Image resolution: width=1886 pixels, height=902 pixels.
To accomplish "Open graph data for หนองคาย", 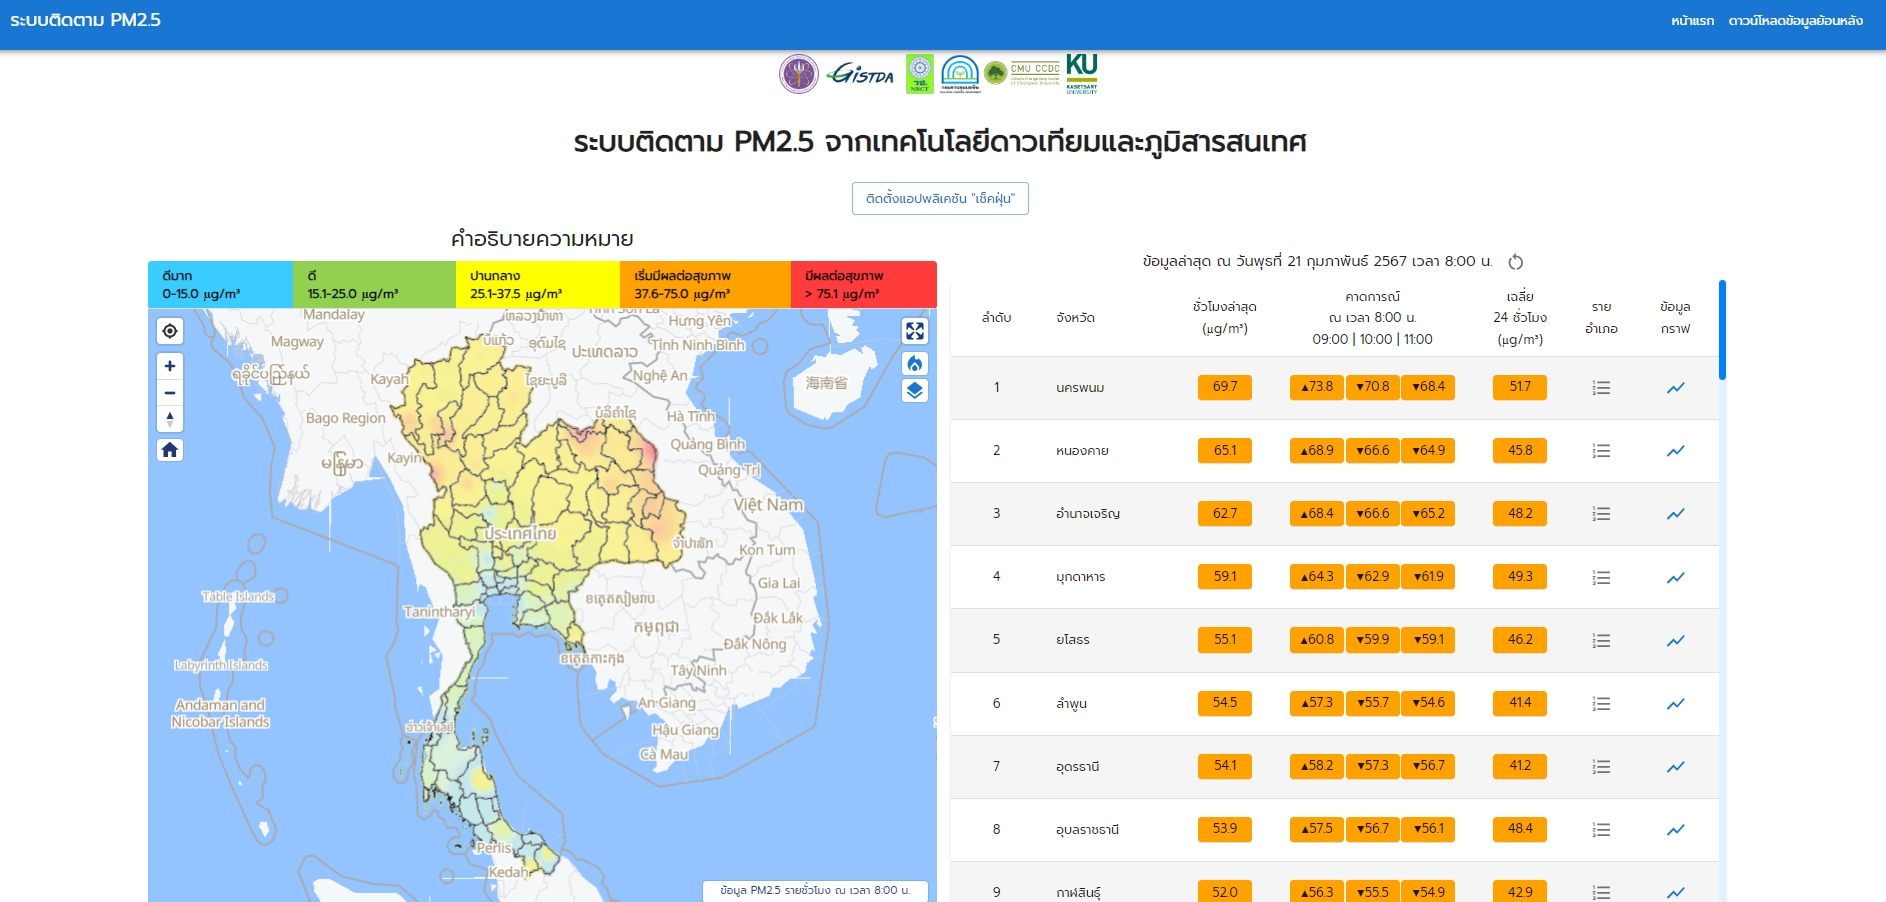I will coord(1676,451).
